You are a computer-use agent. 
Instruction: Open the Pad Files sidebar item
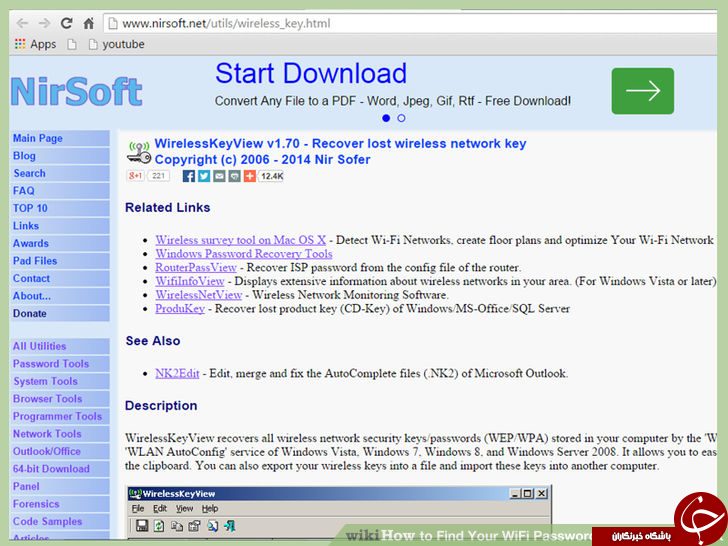(x=60, y=261)
